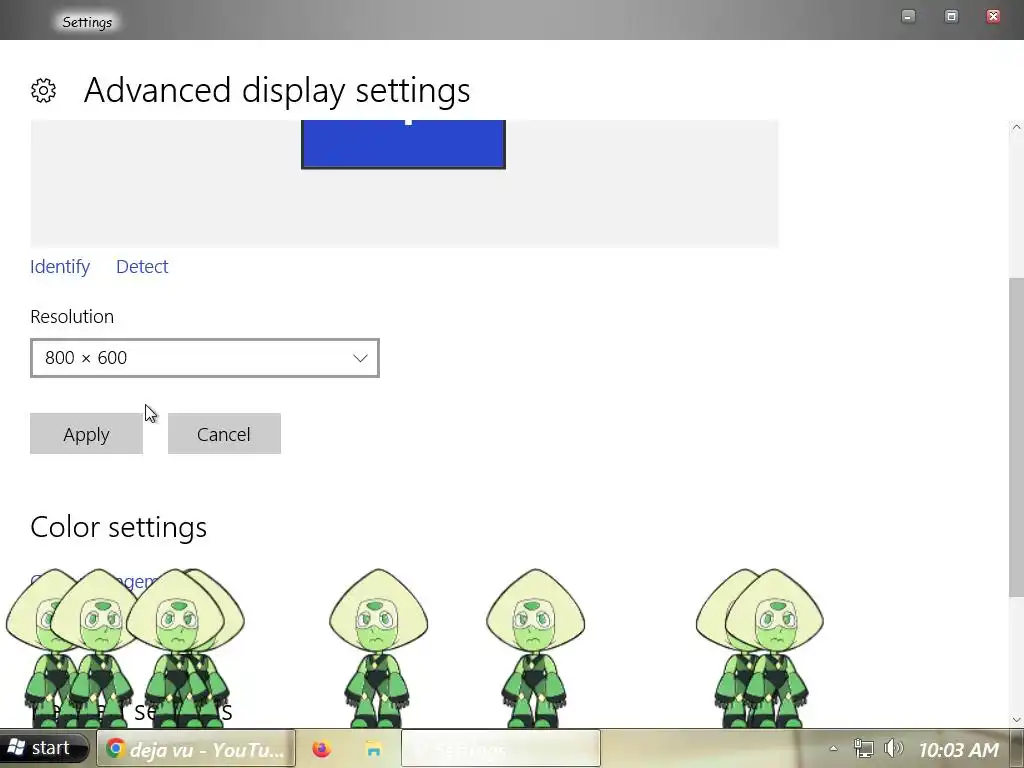
Task: Click the volume speaker tray icon
Action: 893,748
